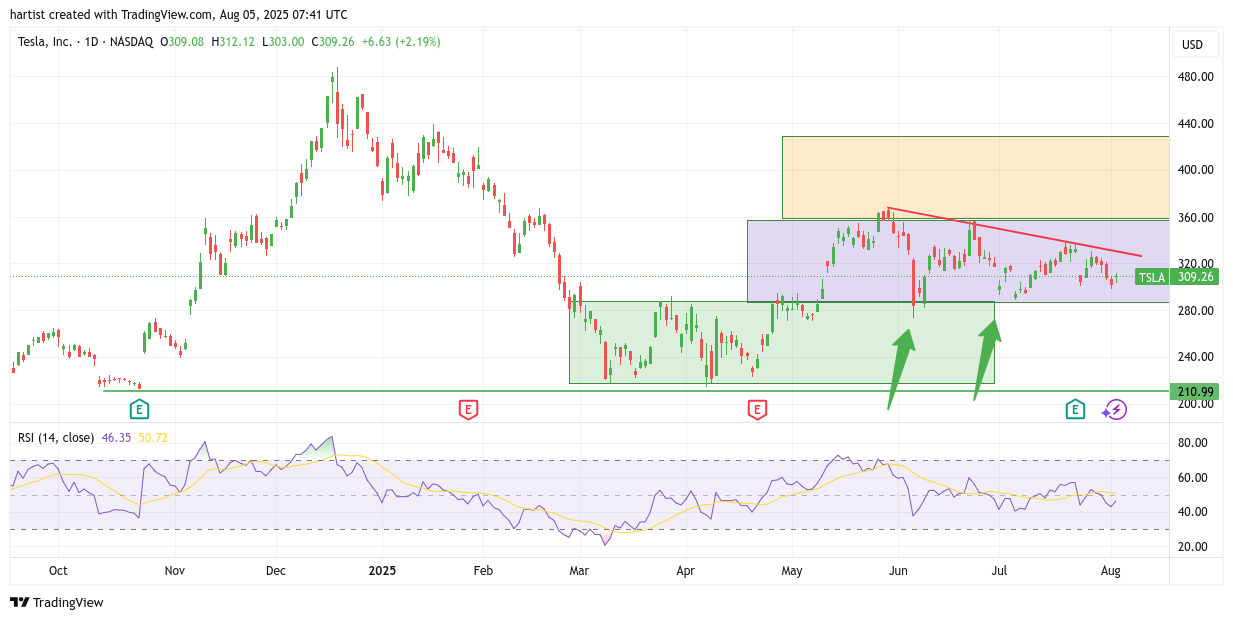
Task: Click the RSI scale label 40.00
Action: [1194, 512]
